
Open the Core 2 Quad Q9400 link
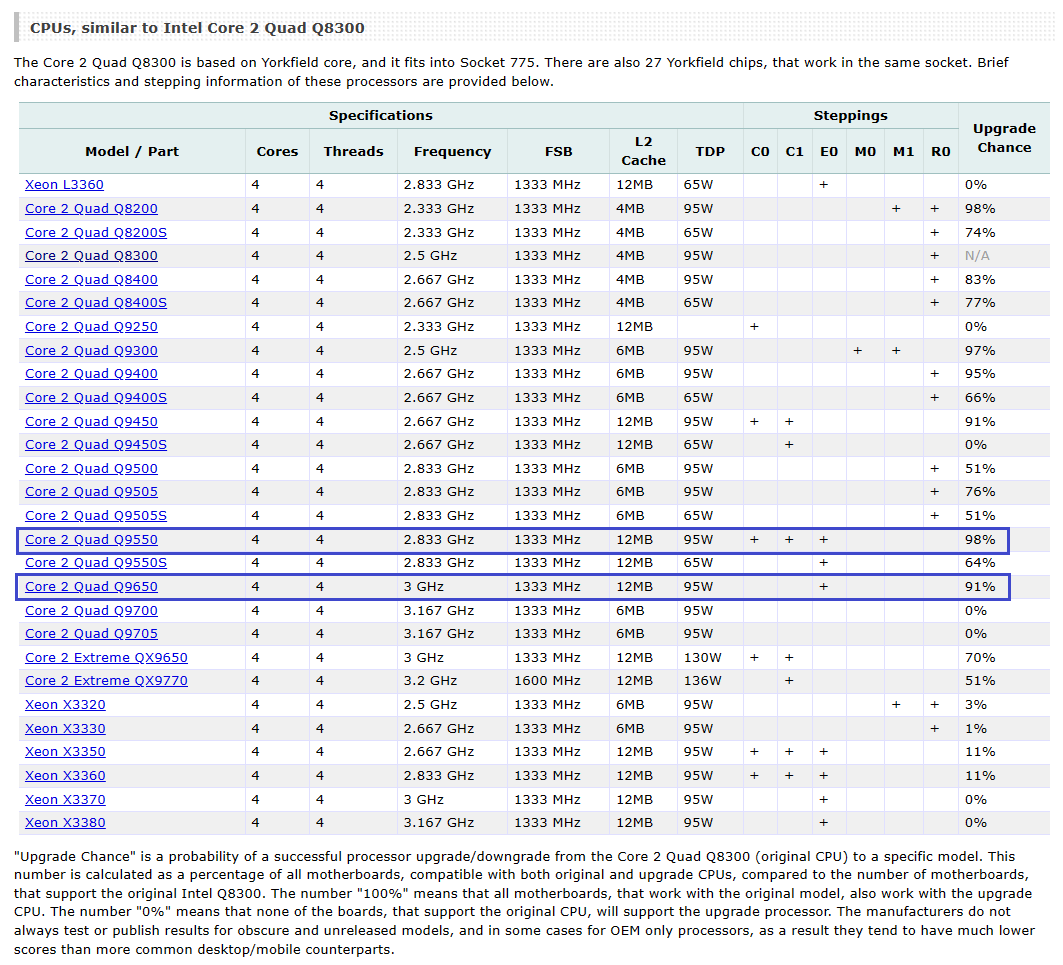click(x=92, y=374)
